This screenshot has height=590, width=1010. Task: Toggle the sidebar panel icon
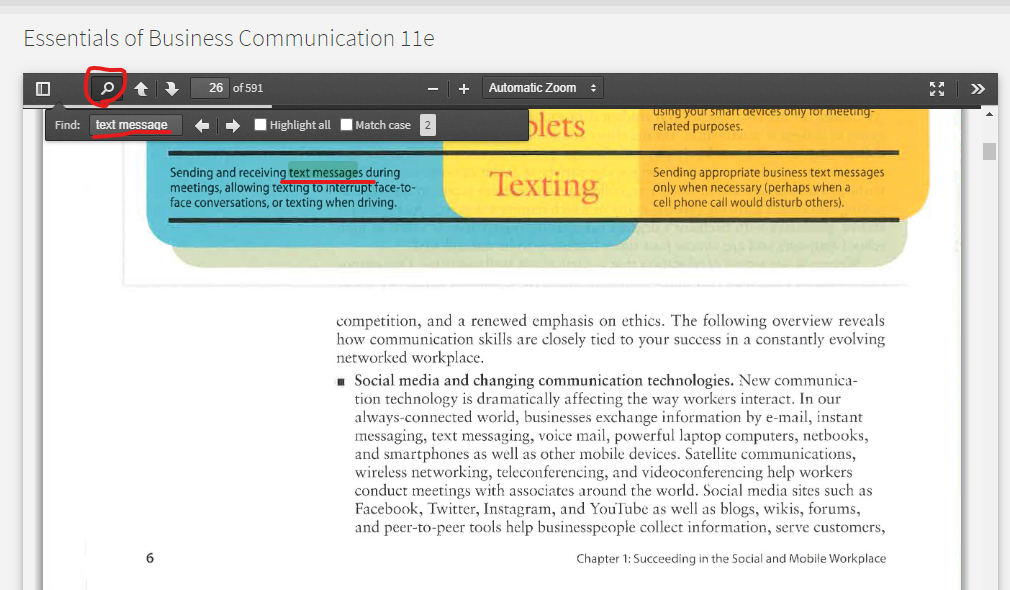42,88
